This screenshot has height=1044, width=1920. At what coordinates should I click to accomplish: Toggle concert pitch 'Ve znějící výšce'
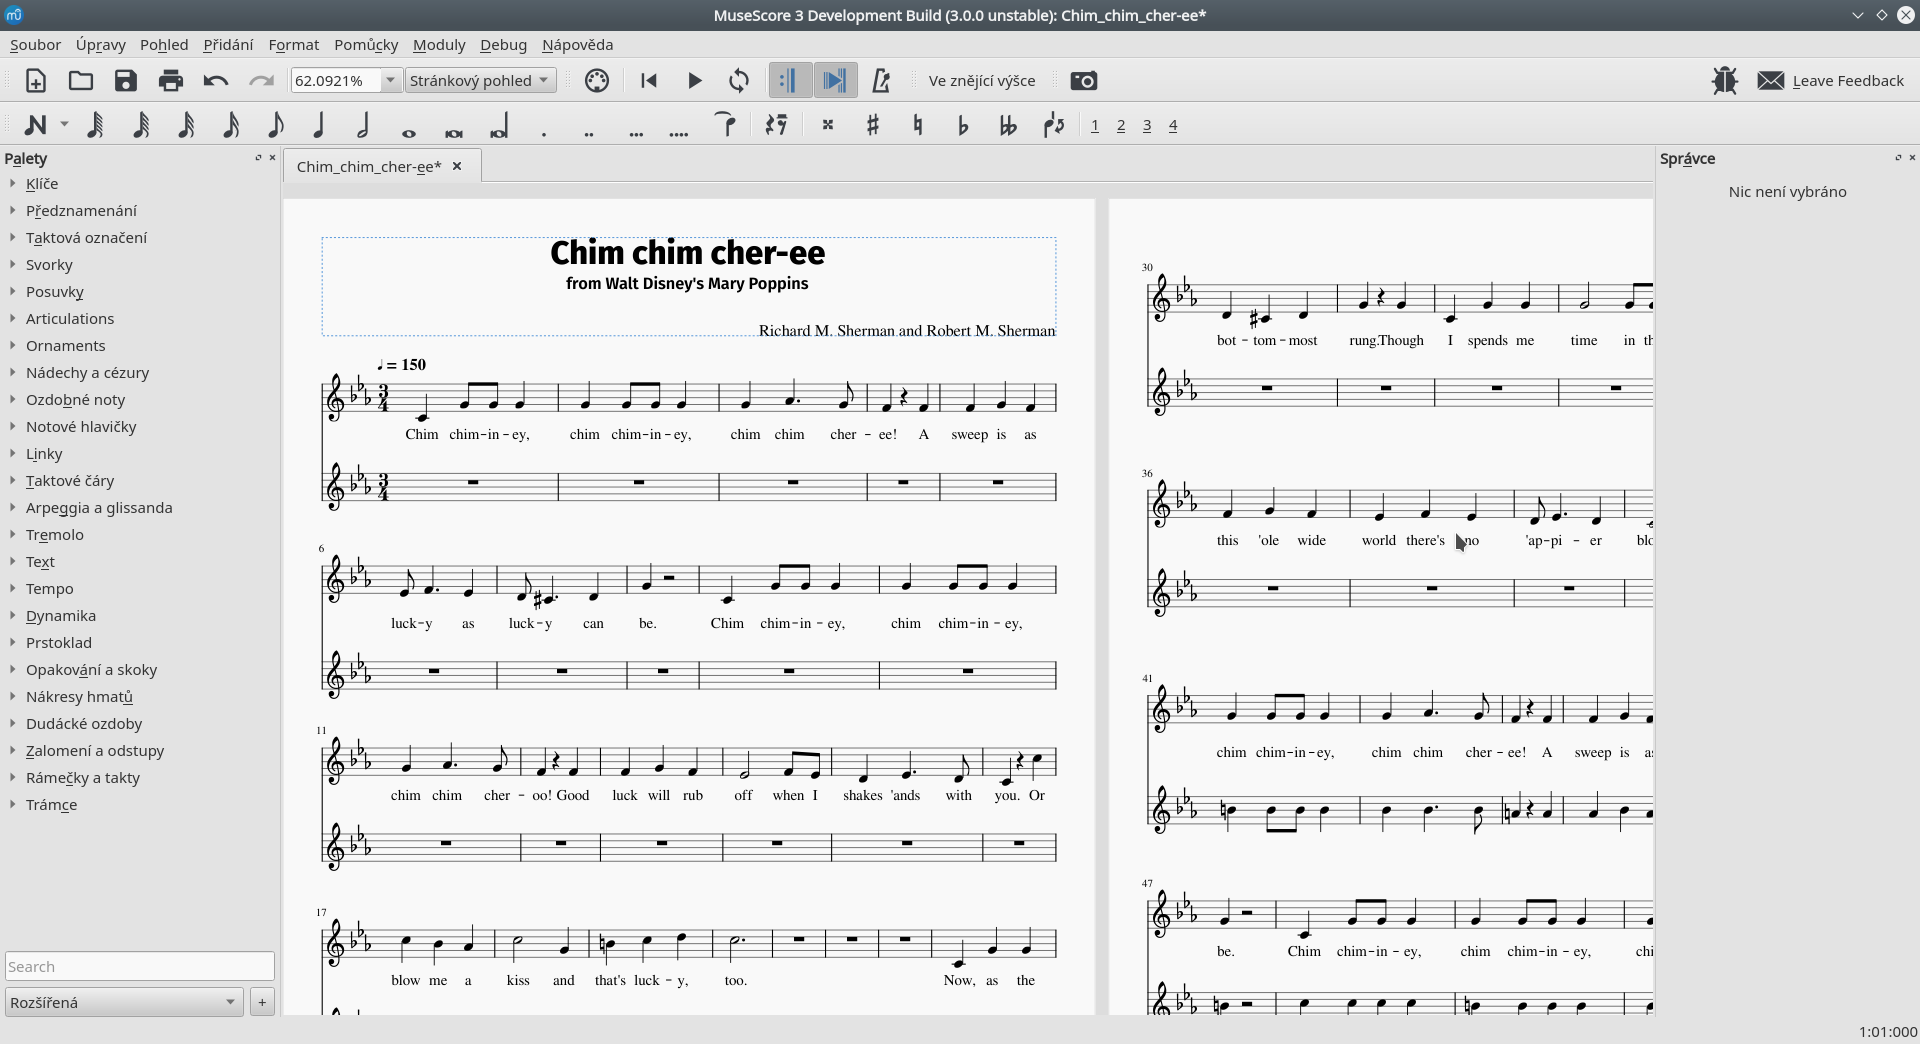coord(982,81)
